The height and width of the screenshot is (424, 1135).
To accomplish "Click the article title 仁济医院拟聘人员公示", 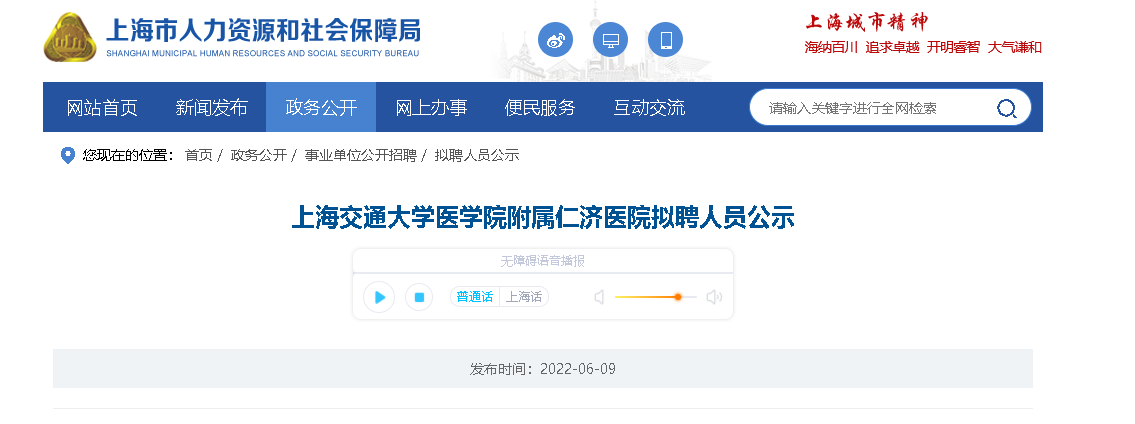I will point(543,218).
